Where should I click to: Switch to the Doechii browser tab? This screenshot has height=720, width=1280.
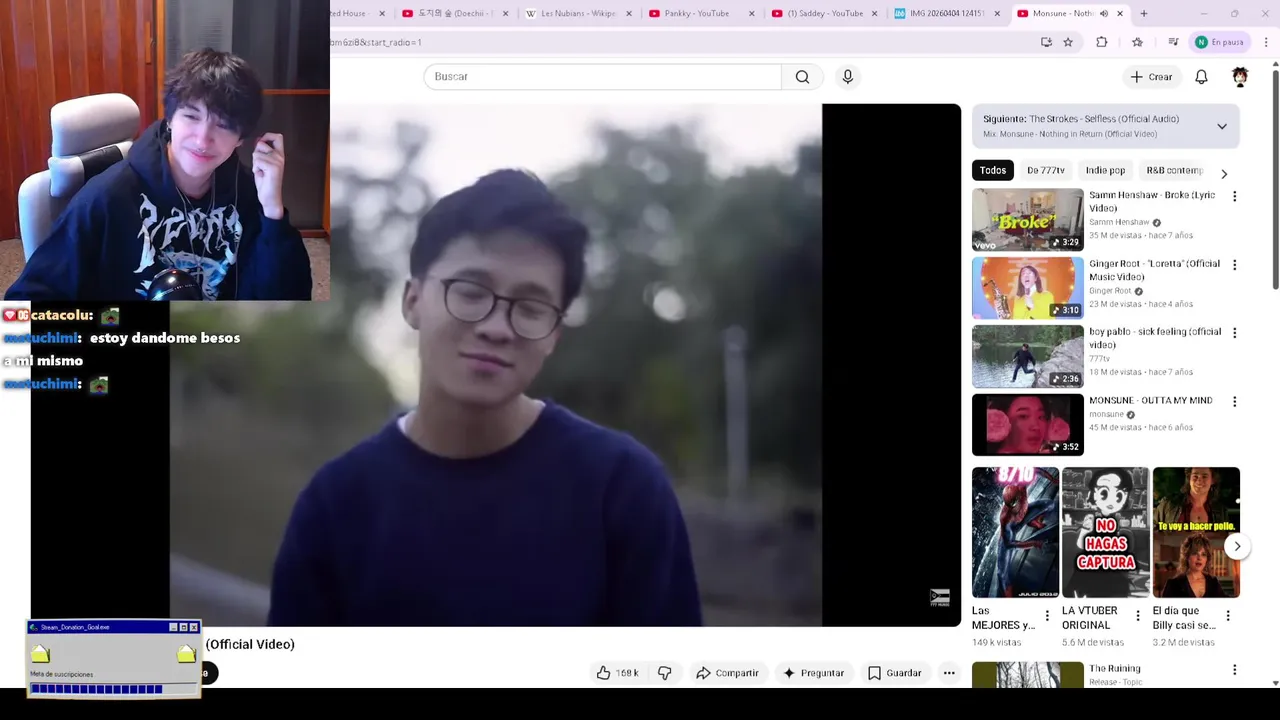pos(453,13)
